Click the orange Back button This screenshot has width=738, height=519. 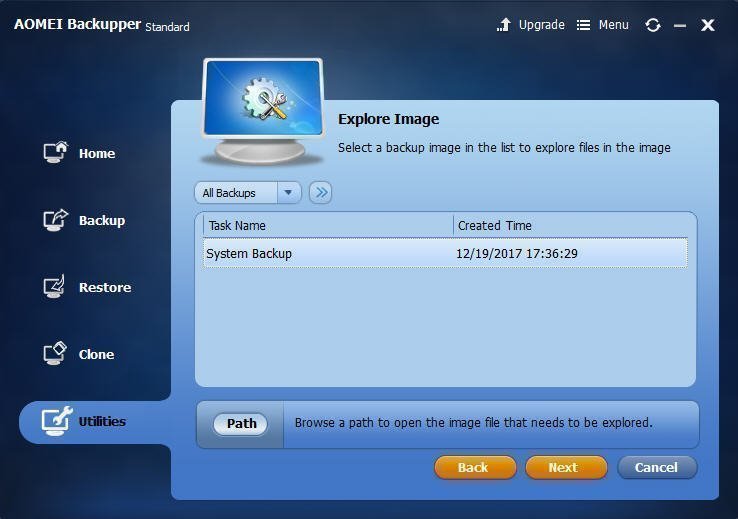coord(474,467)
